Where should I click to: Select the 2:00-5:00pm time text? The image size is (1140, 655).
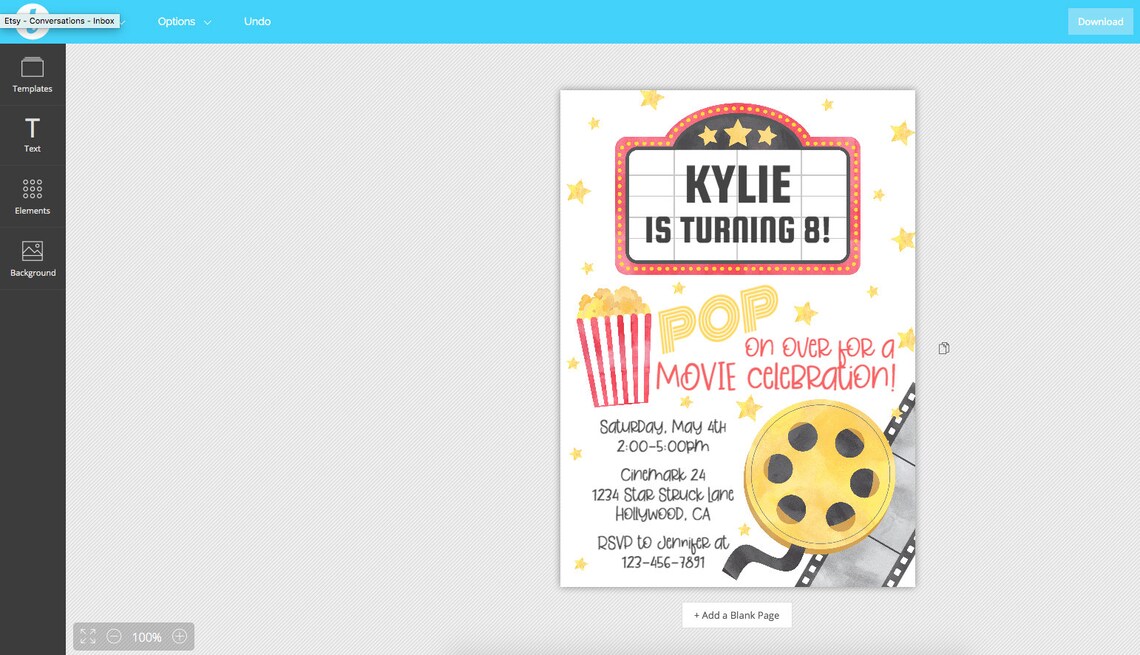(x=662, y=446)
